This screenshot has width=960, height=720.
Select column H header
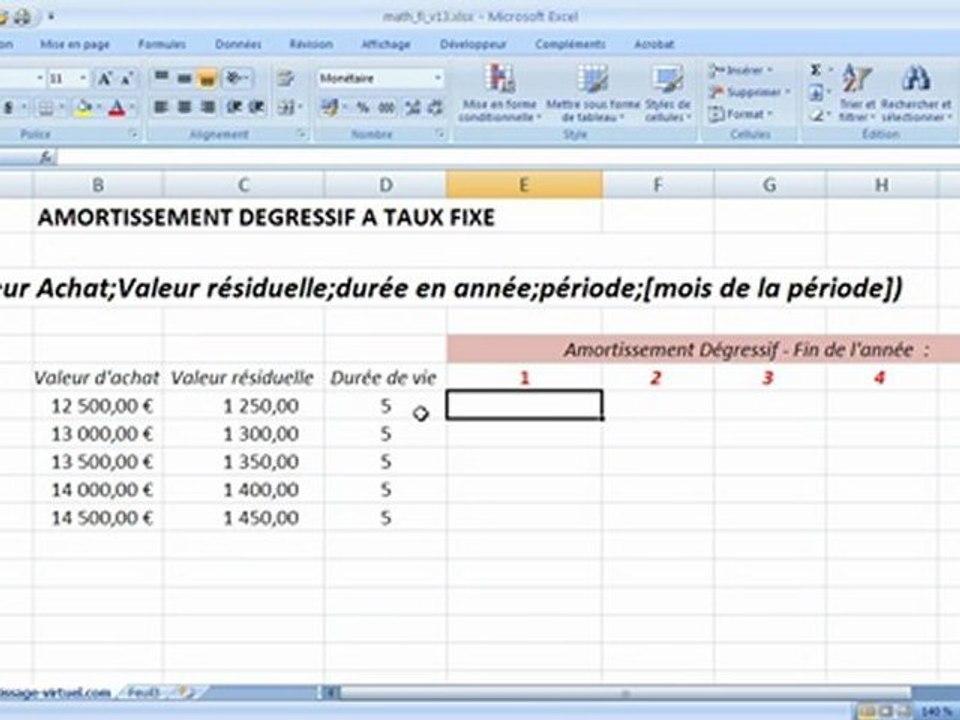[x=882, y=185]
